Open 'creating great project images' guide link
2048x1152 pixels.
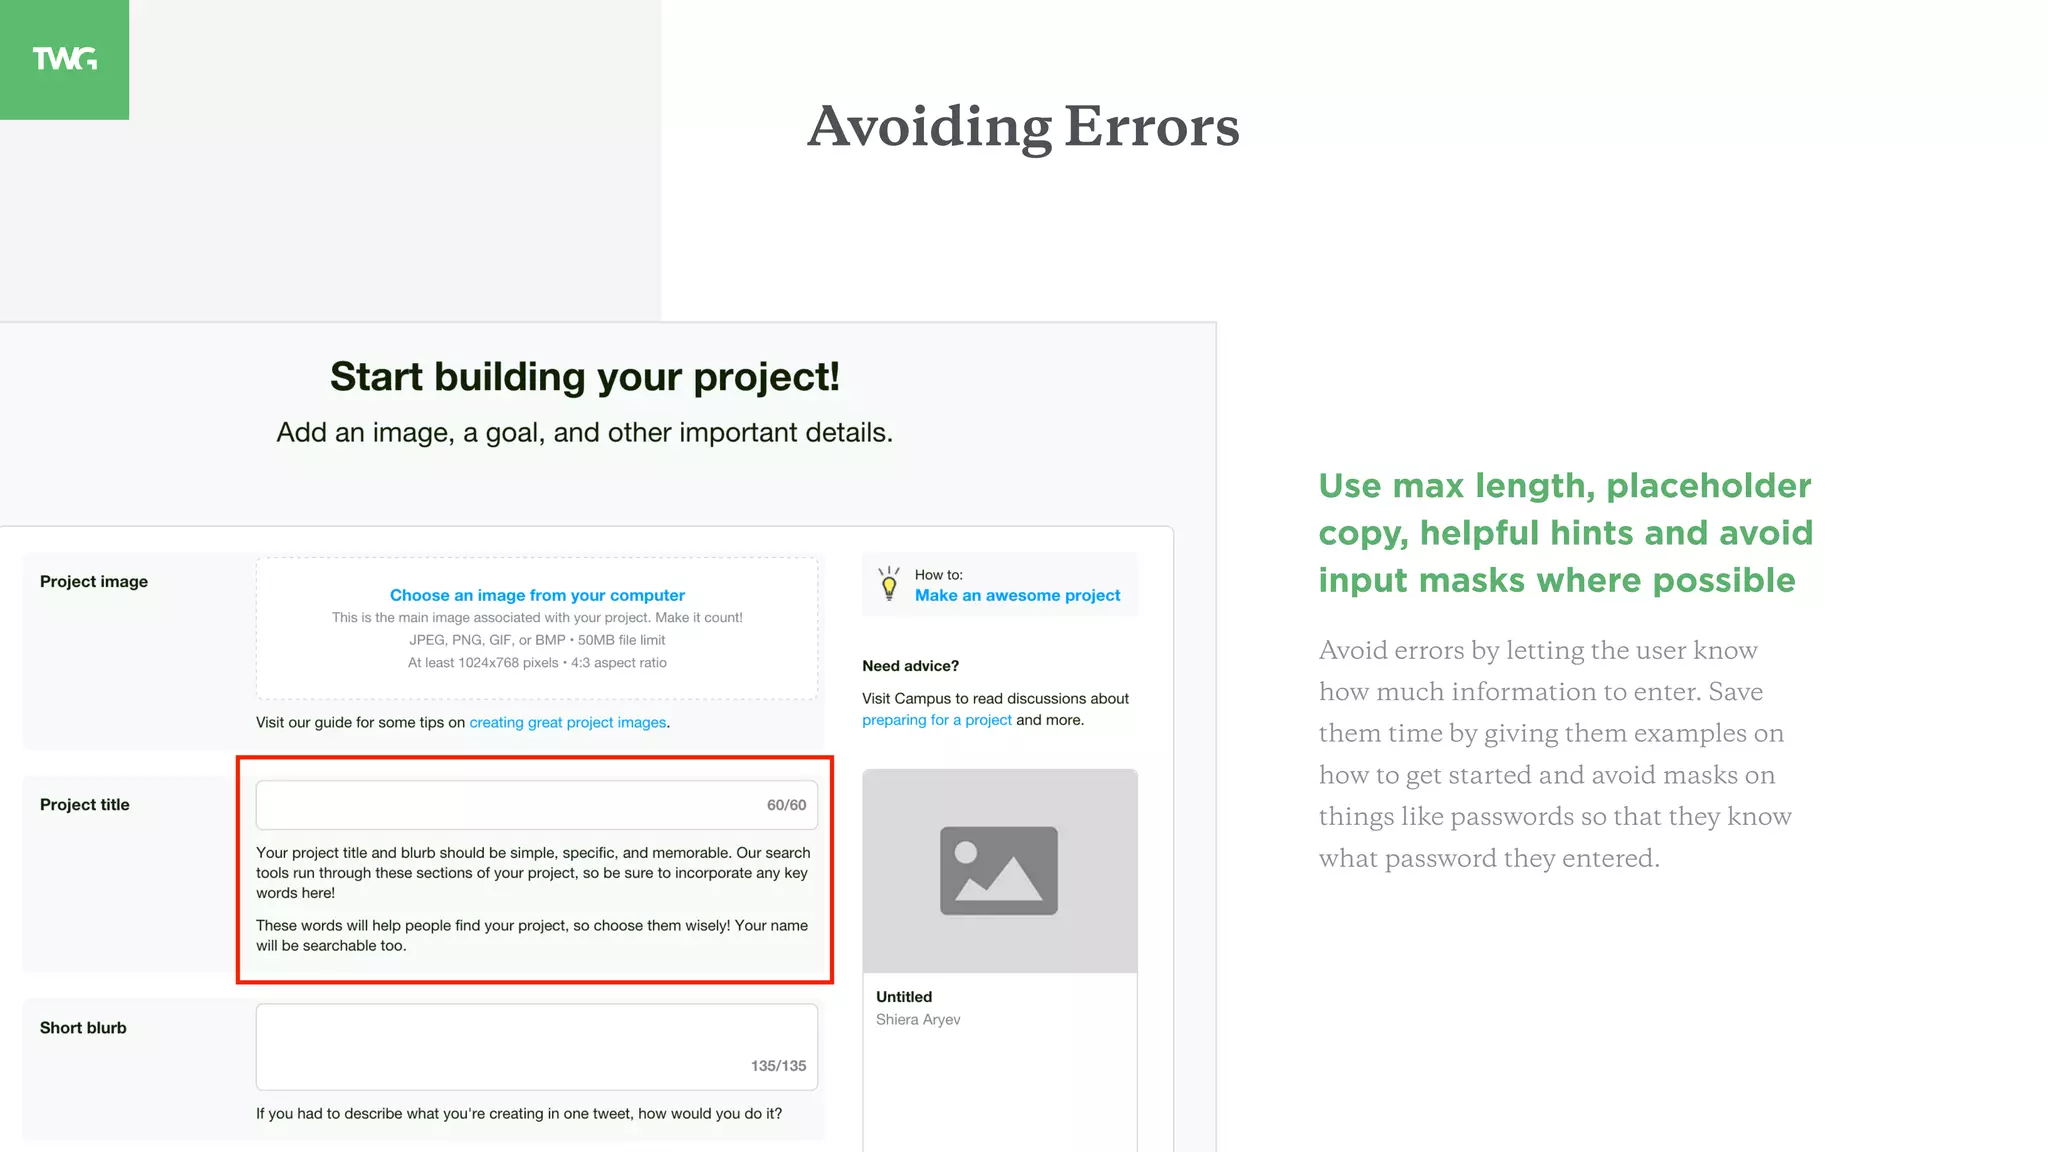[568, 722]
